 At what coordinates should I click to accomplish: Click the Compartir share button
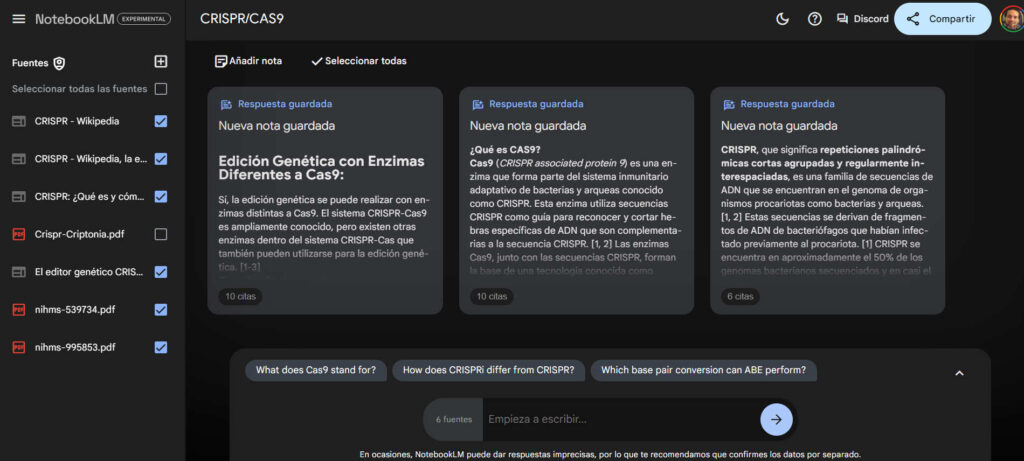click(x=942, y=19)
